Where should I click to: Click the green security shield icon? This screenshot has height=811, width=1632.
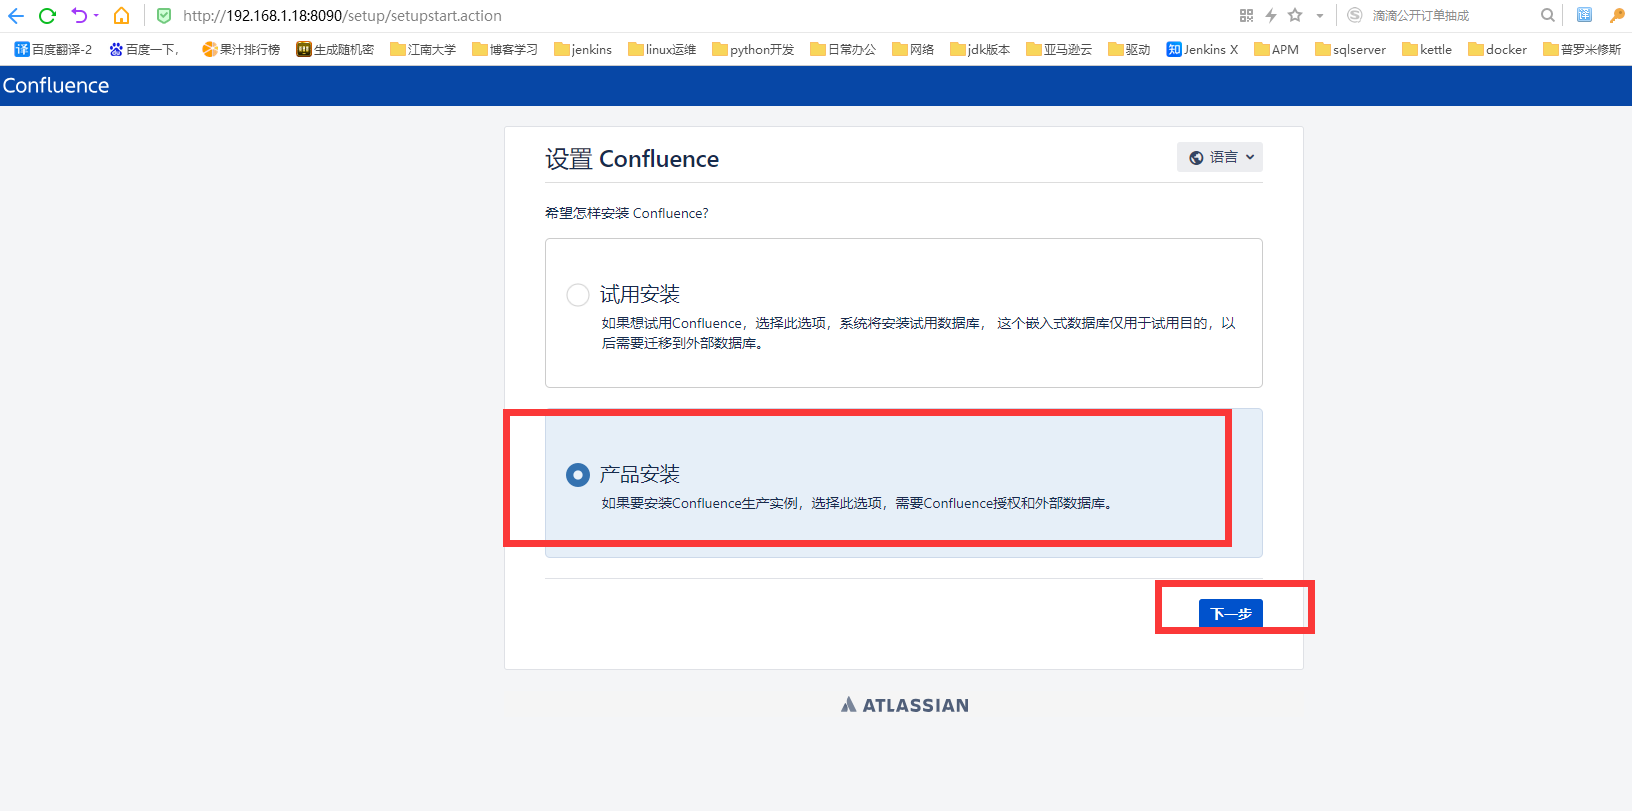coord(164,16)
